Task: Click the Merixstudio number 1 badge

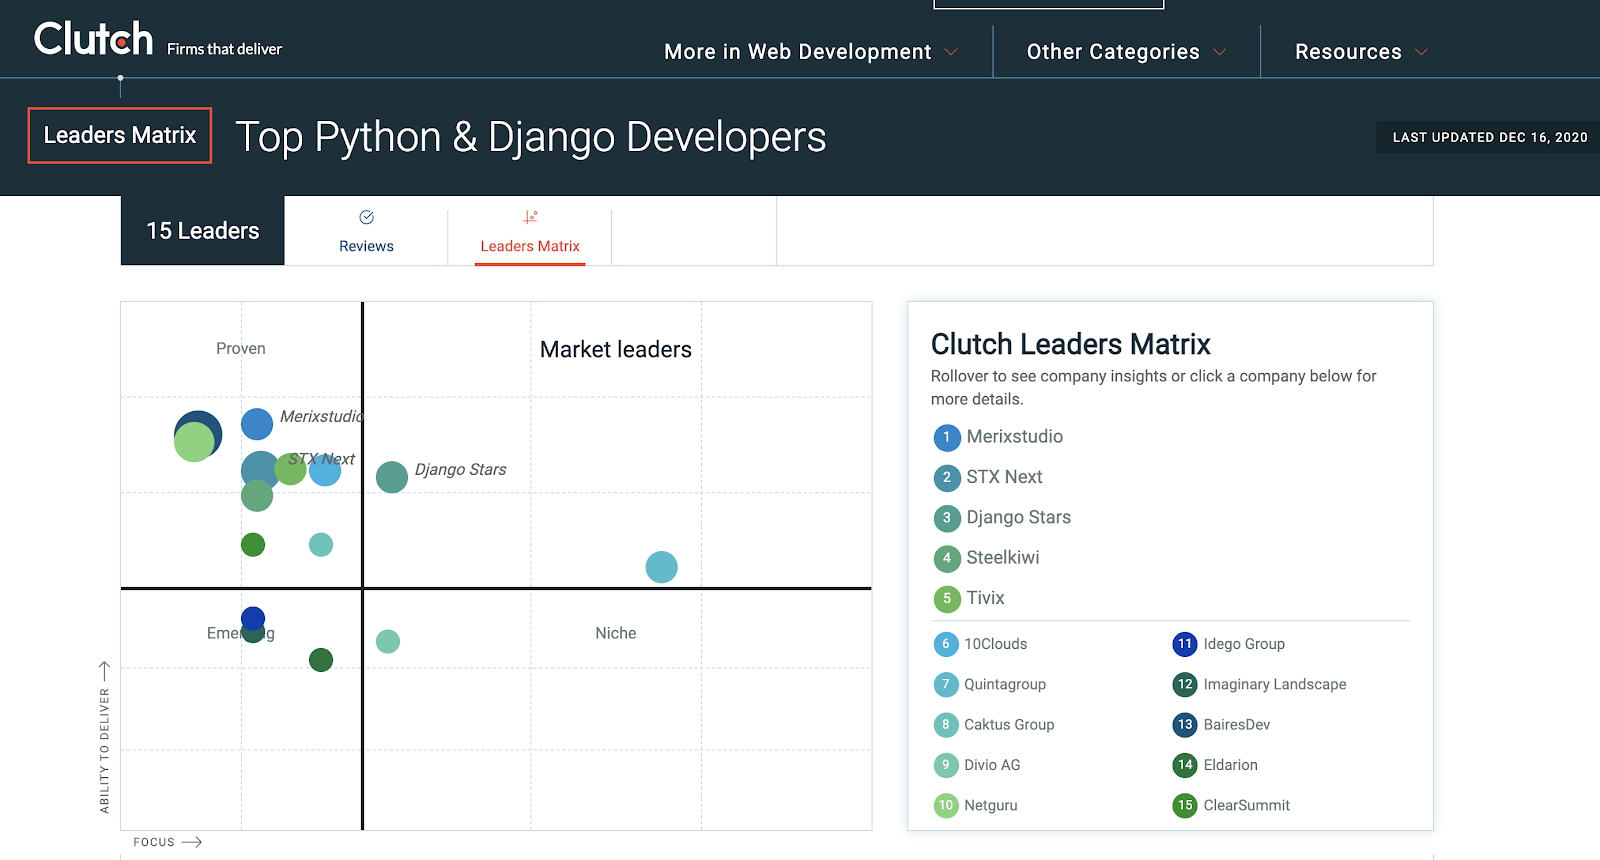Action: pos(946,437)
